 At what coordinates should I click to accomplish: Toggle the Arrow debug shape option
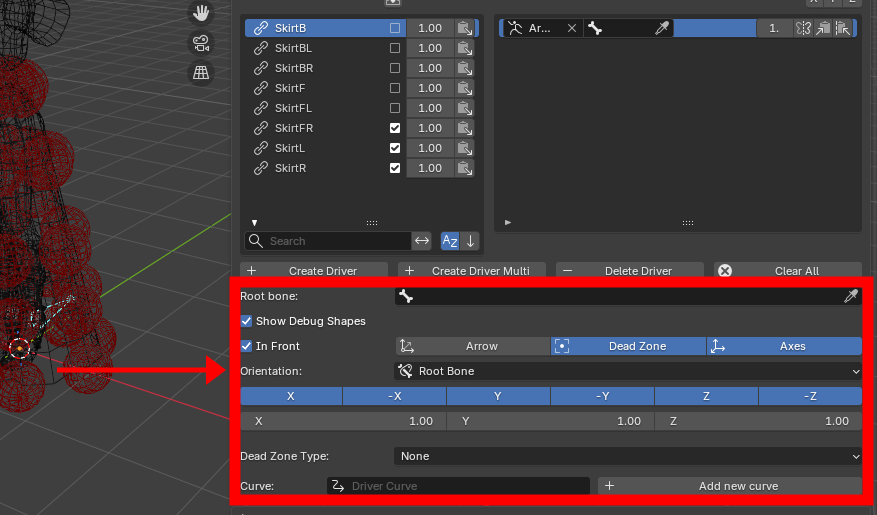(x=473, y=346)
